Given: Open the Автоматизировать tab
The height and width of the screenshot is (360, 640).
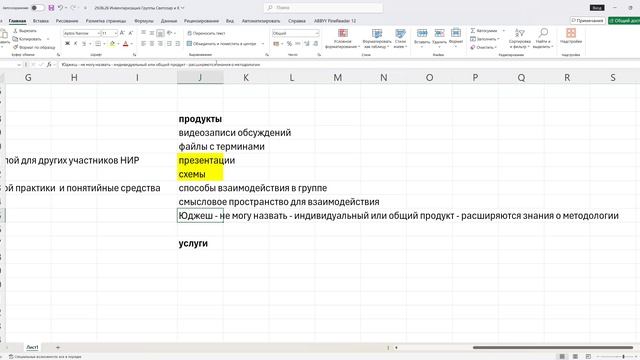Looking at the screenshot, I should (261, 21).
